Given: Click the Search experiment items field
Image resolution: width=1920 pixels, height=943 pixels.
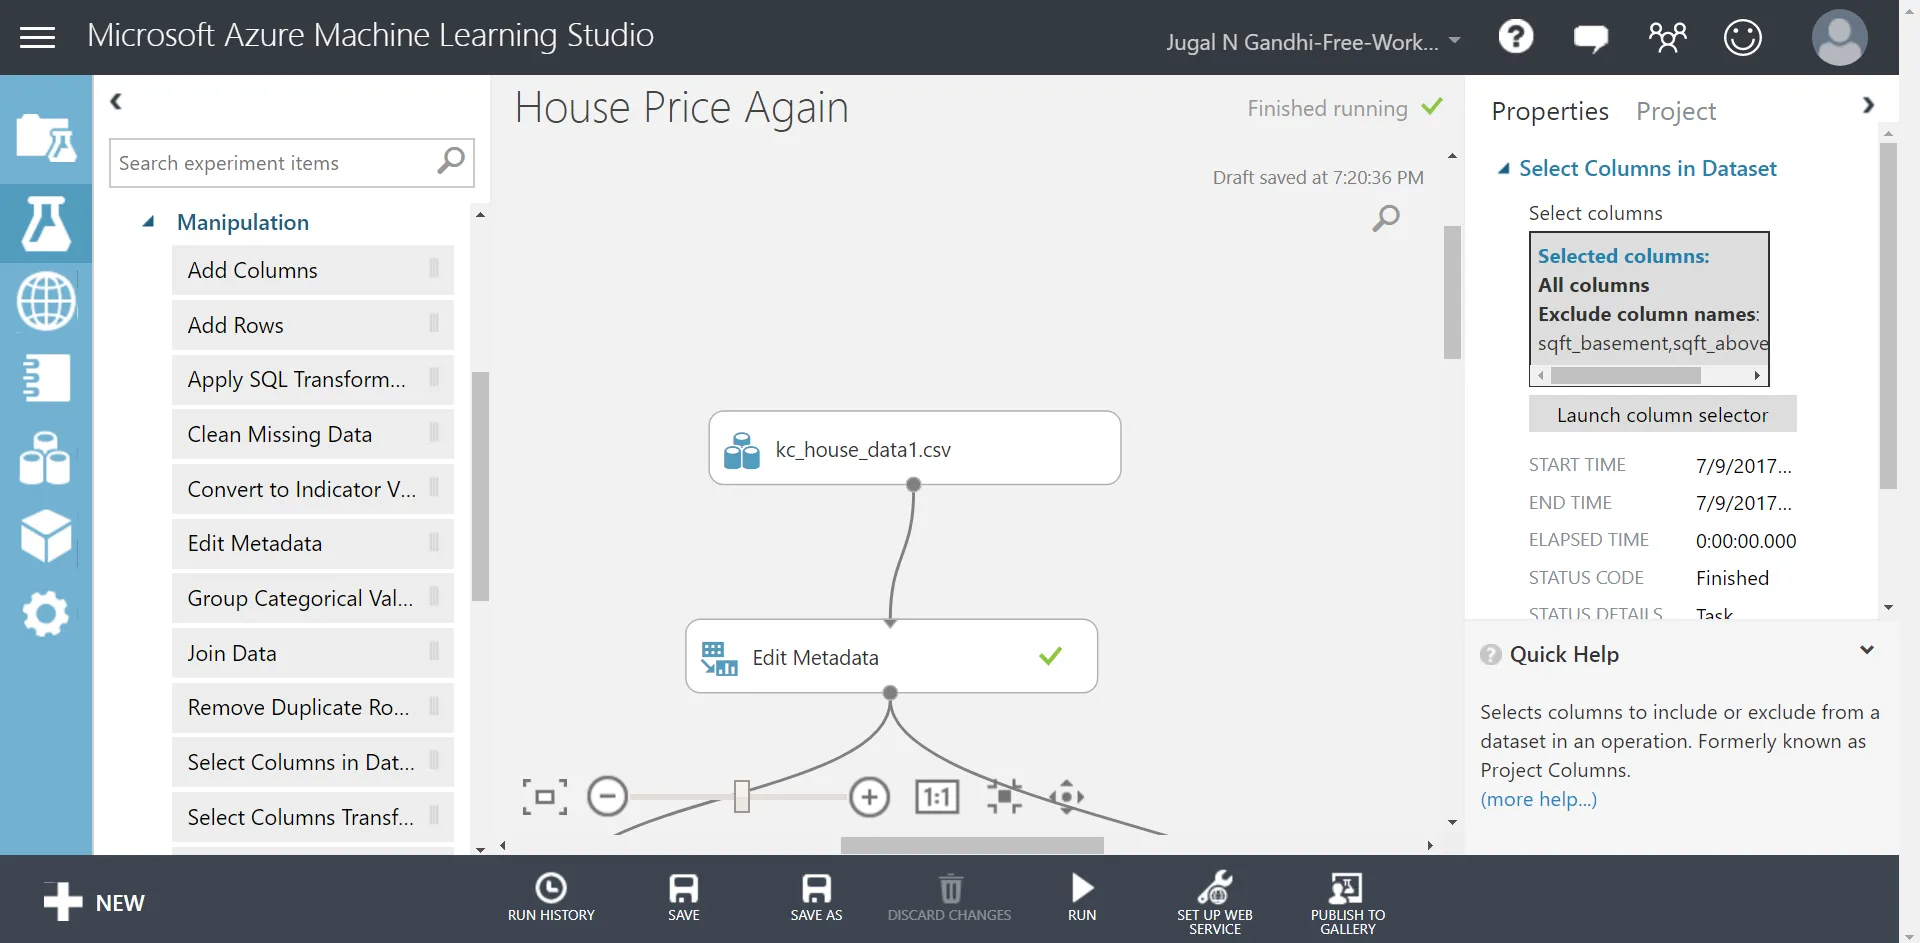Looking at the screenshot, I should (x=291, y=163).
